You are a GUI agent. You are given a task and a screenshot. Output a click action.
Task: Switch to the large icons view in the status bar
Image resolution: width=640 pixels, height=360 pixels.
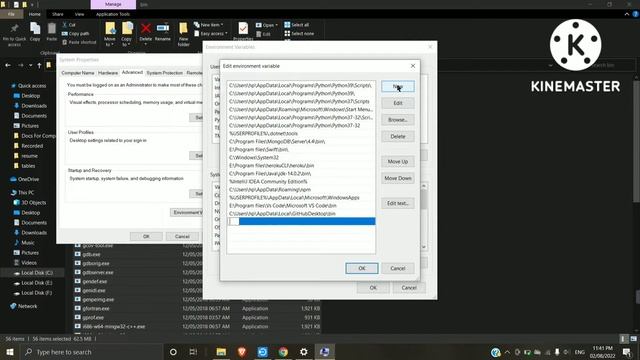(x=633, y=339)
